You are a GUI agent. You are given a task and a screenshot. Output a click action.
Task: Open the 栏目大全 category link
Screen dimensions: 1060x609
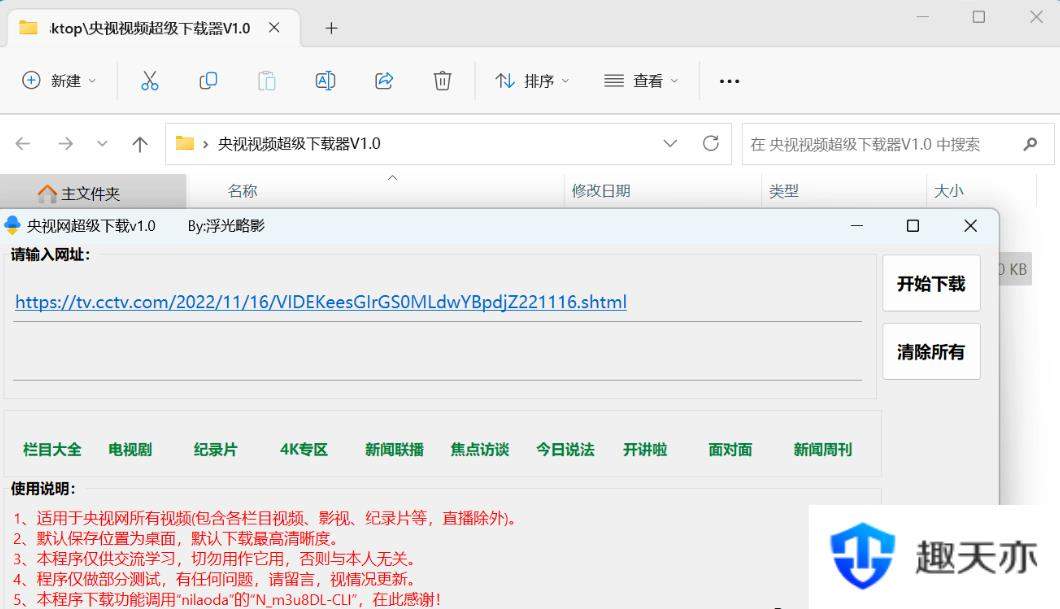[x=52, y=449]
